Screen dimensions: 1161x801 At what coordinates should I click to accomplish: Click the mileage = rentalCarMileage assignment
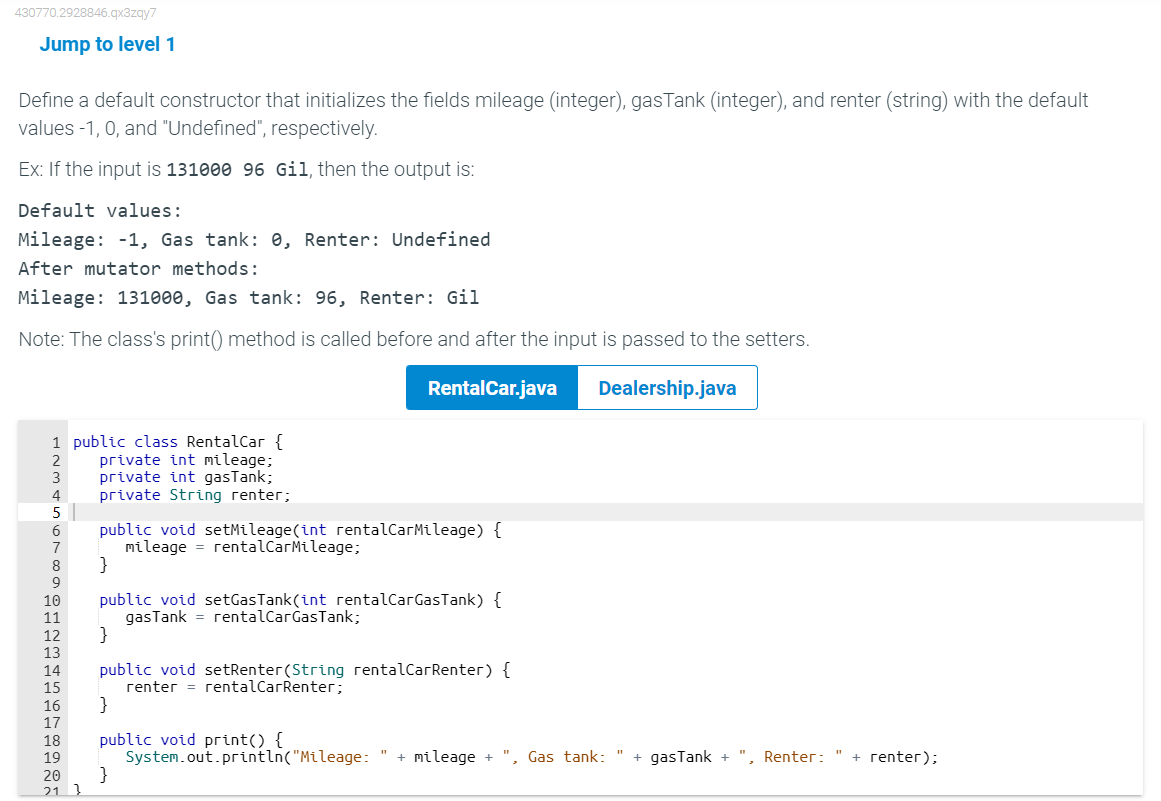(244, 547)
